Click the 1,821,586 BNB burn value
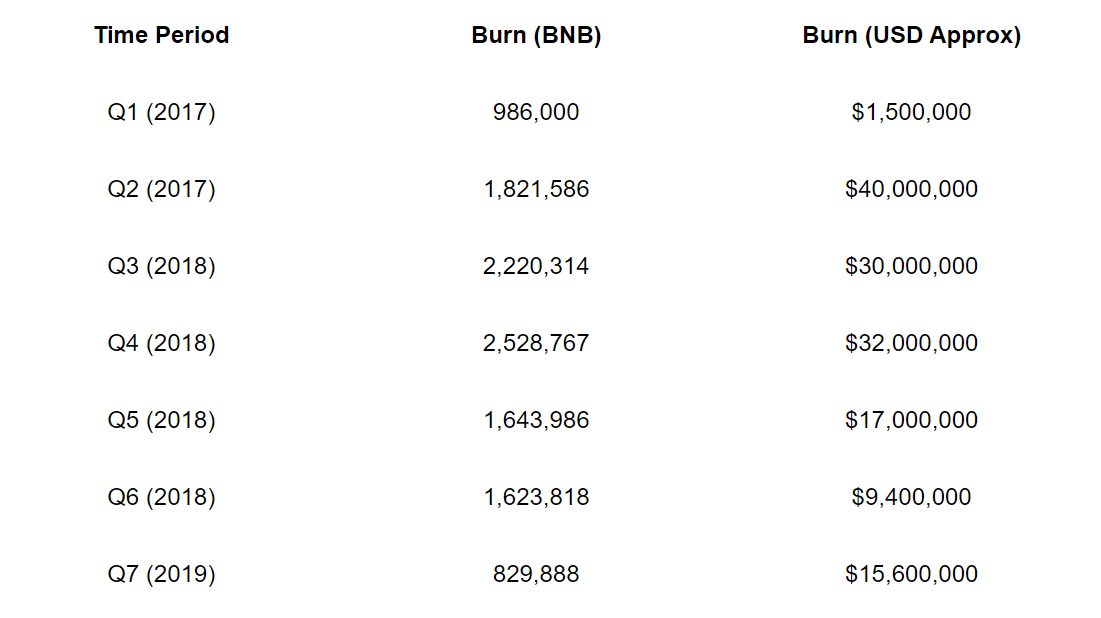 click(x=536, y=189)
